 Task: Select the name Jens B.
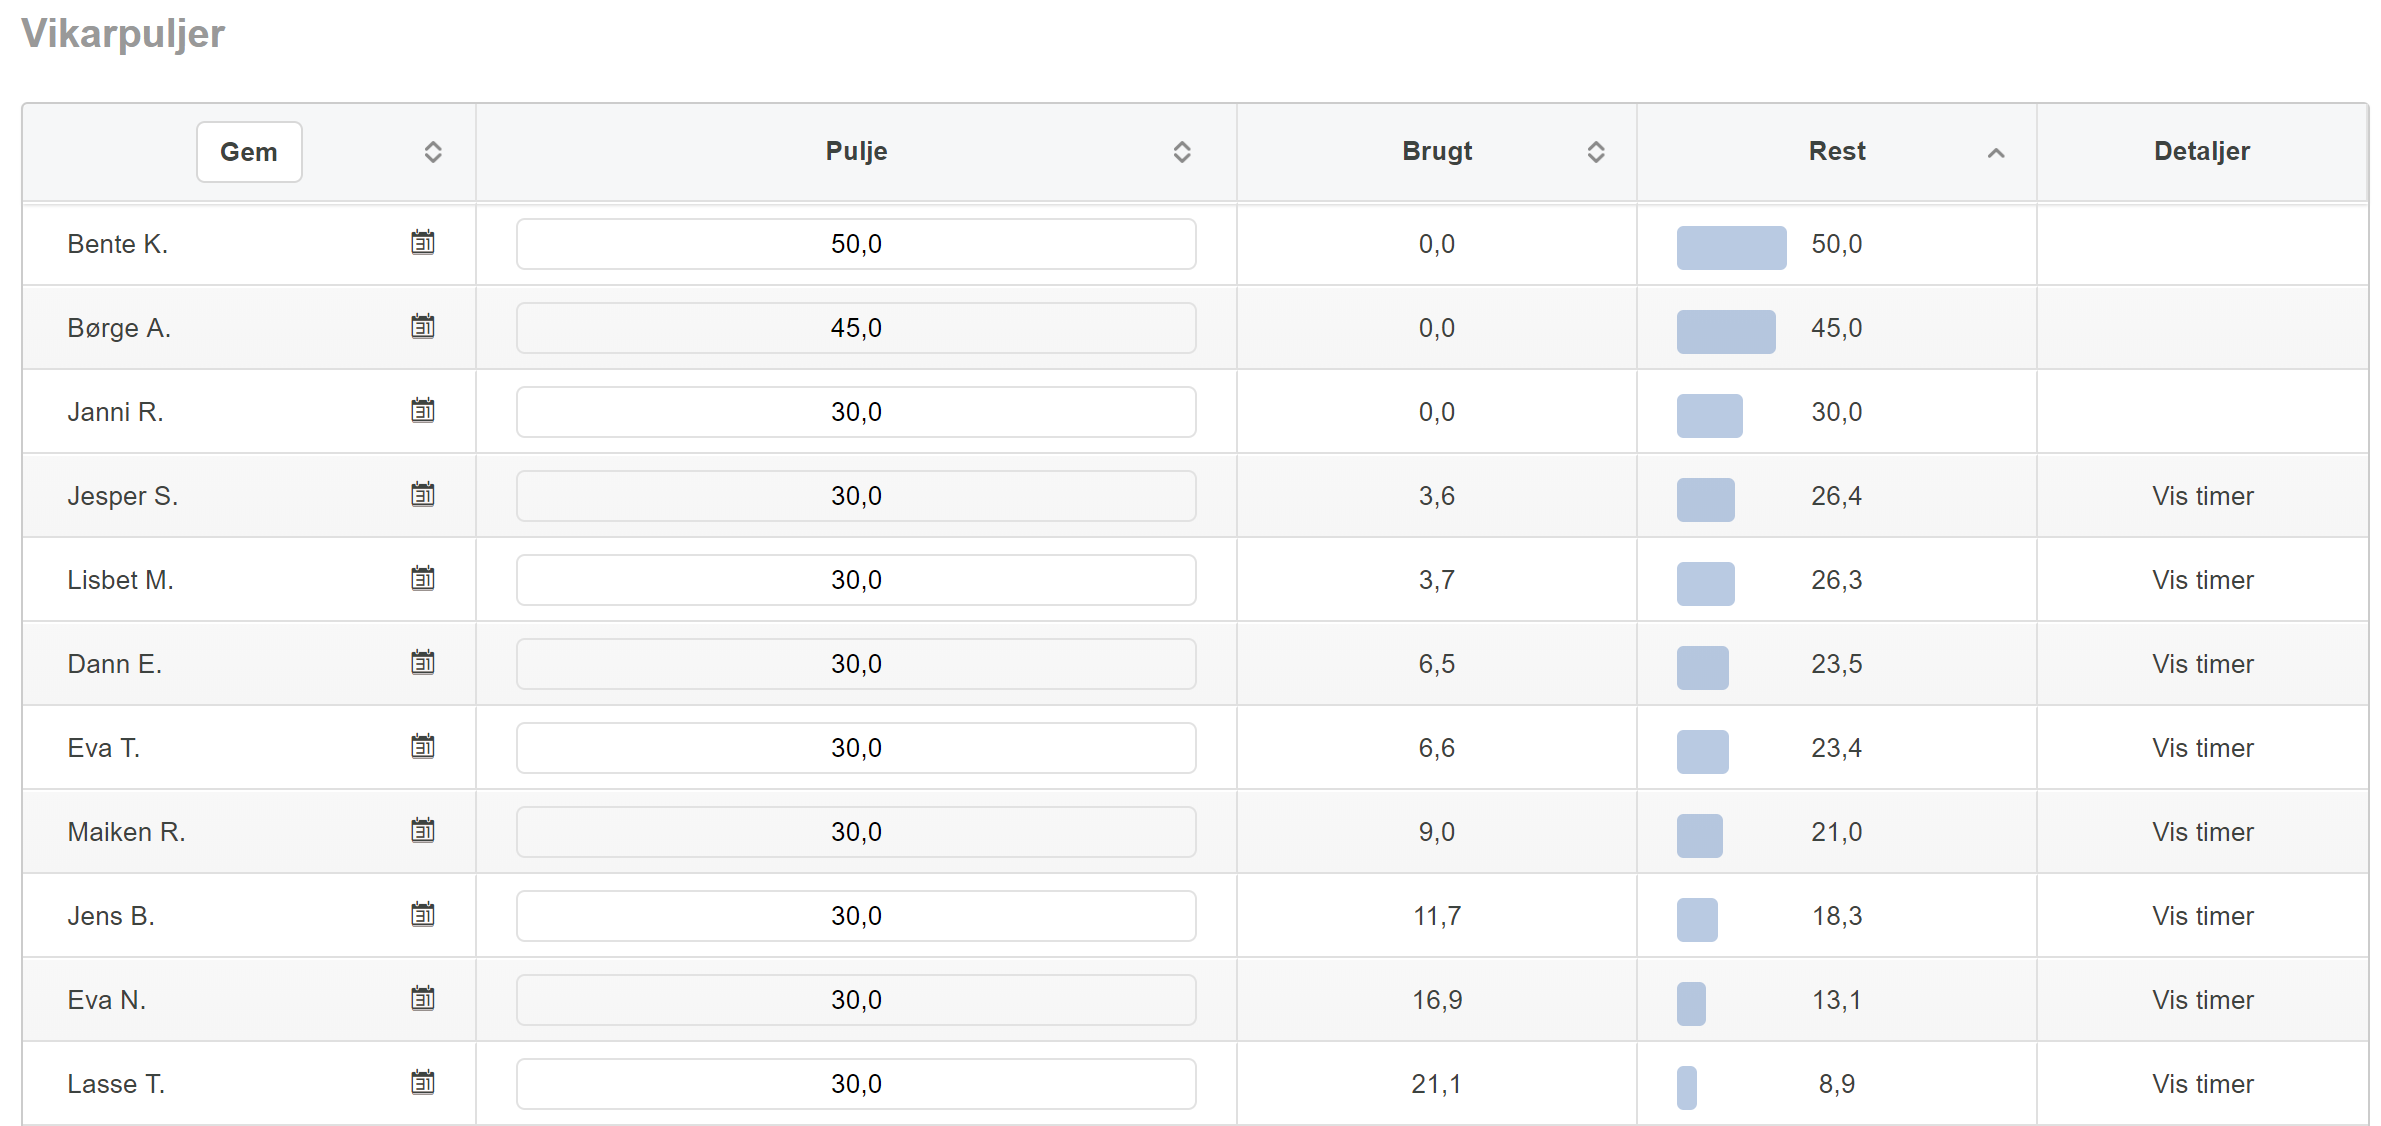tap(111, 916)
